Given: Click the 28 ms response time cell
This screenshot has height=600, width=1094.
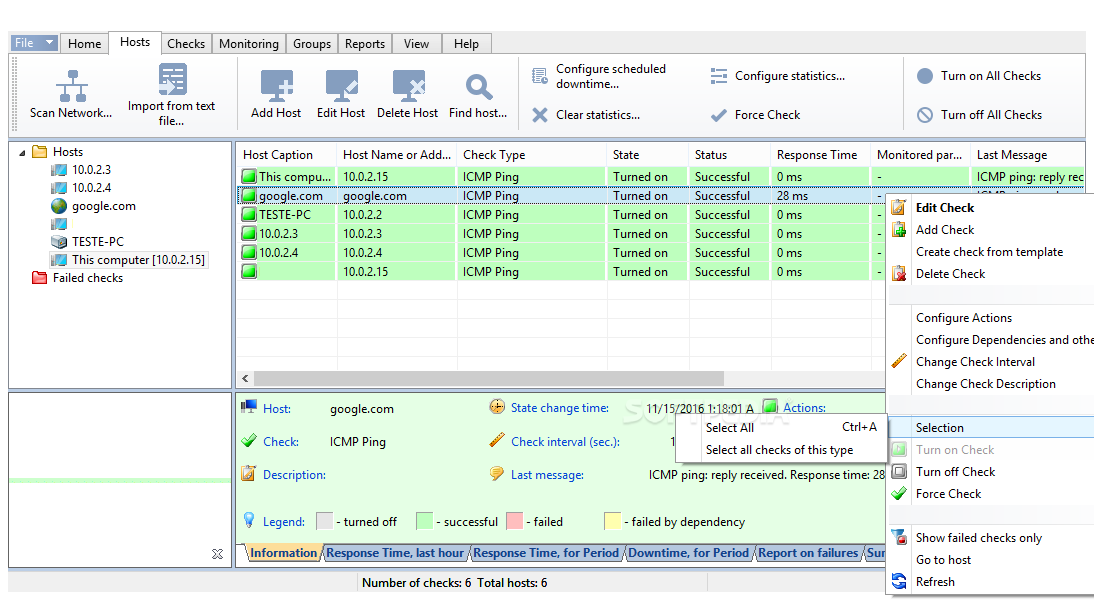Looking at the screenshot, I should 821,196.
